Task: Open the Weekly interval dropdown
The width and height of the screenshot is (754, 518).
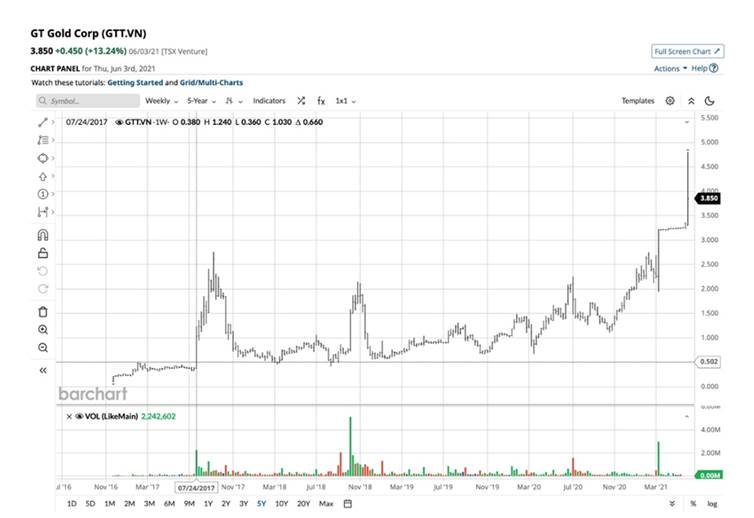Action: (161, 101)
